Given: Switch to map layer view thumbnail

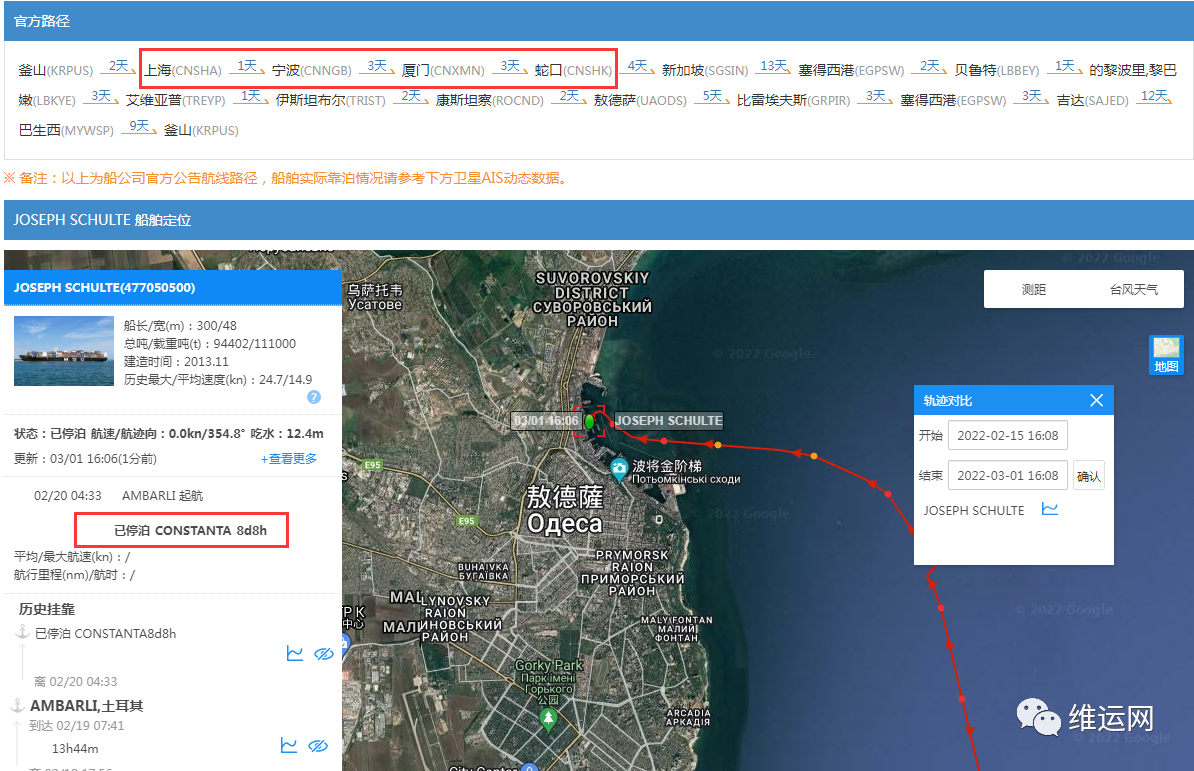Looking at the screenshot, I should click(1166, 355).
